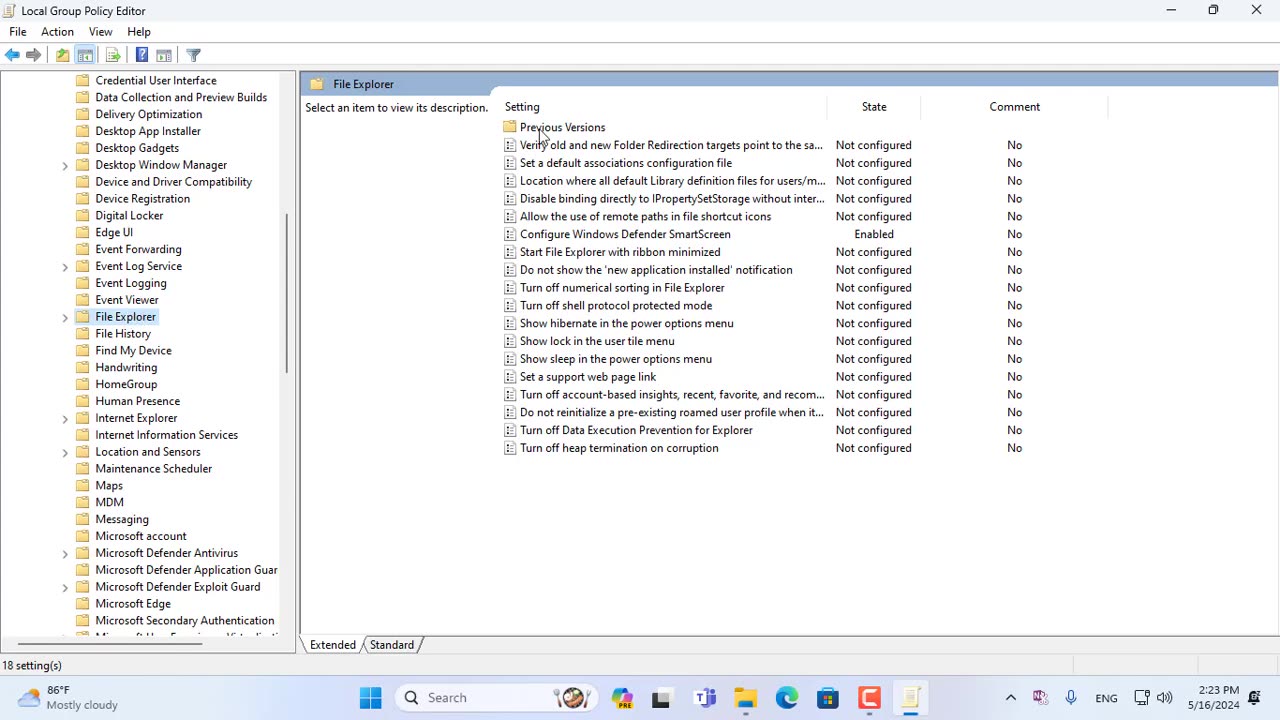Toggle the Show/Hide Action Pane icon
The image size is (1280, 720).
click(164, 55)
